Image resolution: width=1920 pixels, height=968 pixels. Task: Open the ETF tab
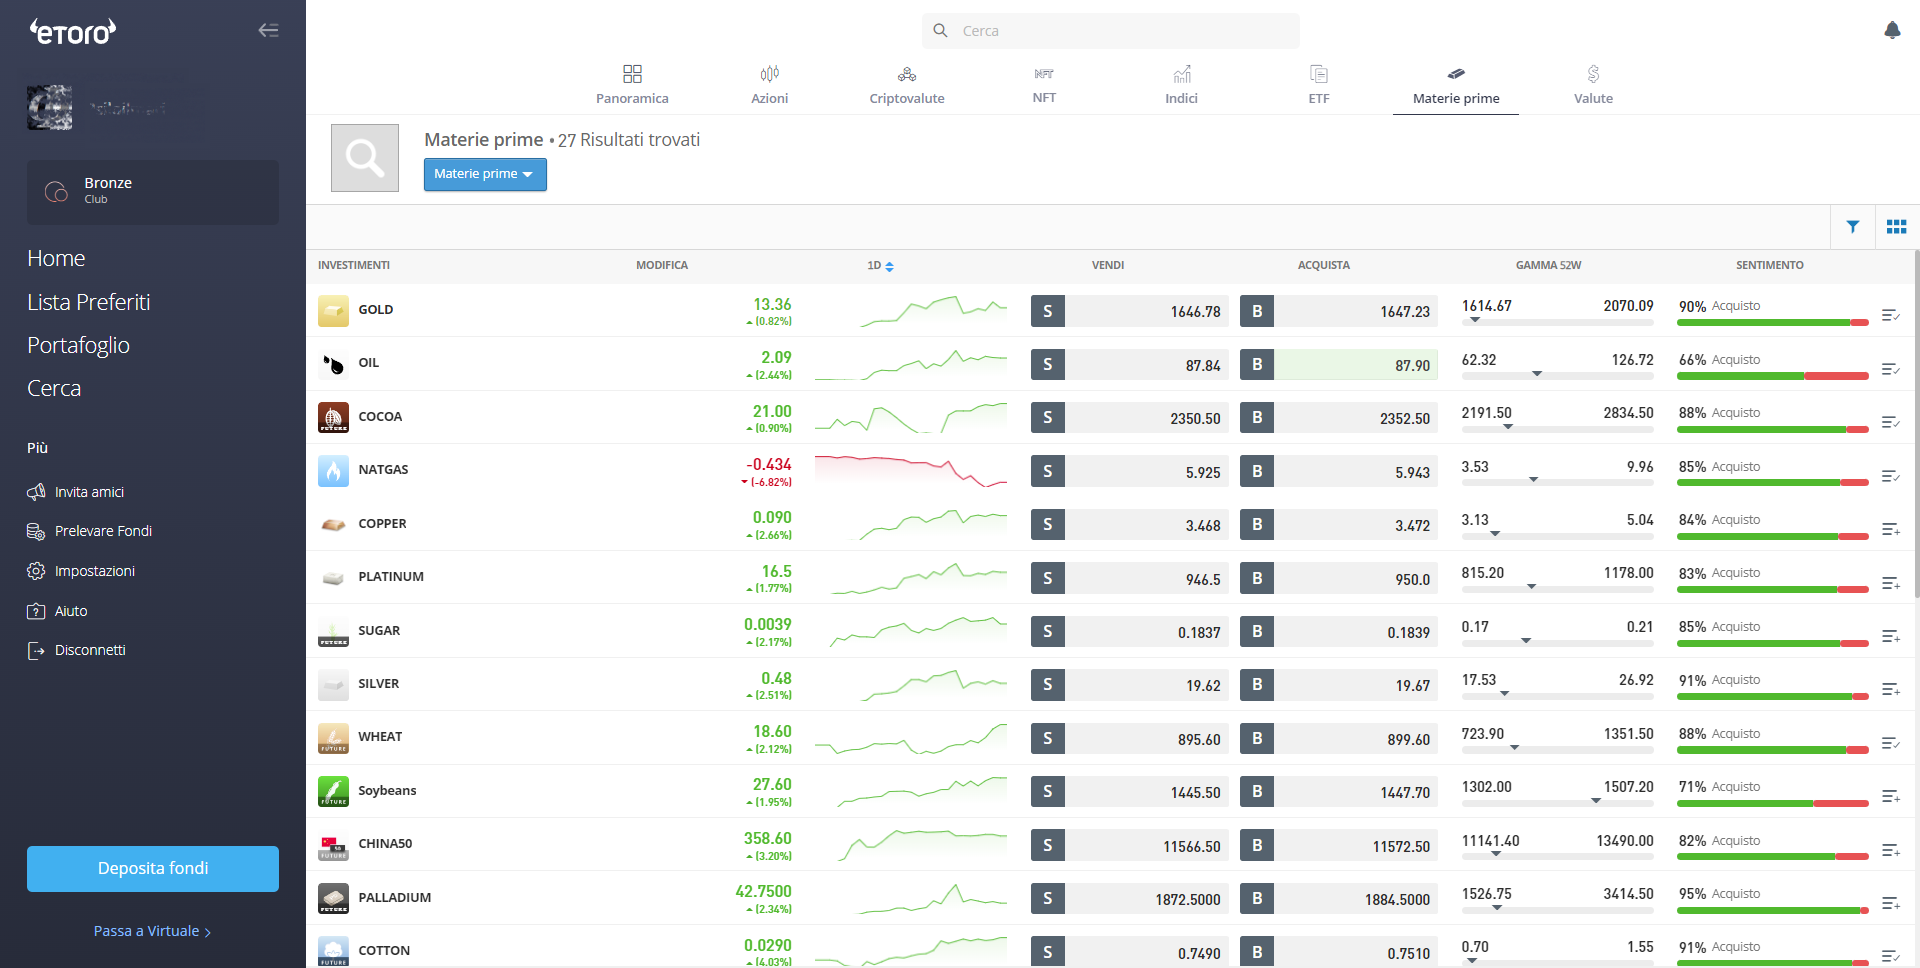click(1319, 84)
